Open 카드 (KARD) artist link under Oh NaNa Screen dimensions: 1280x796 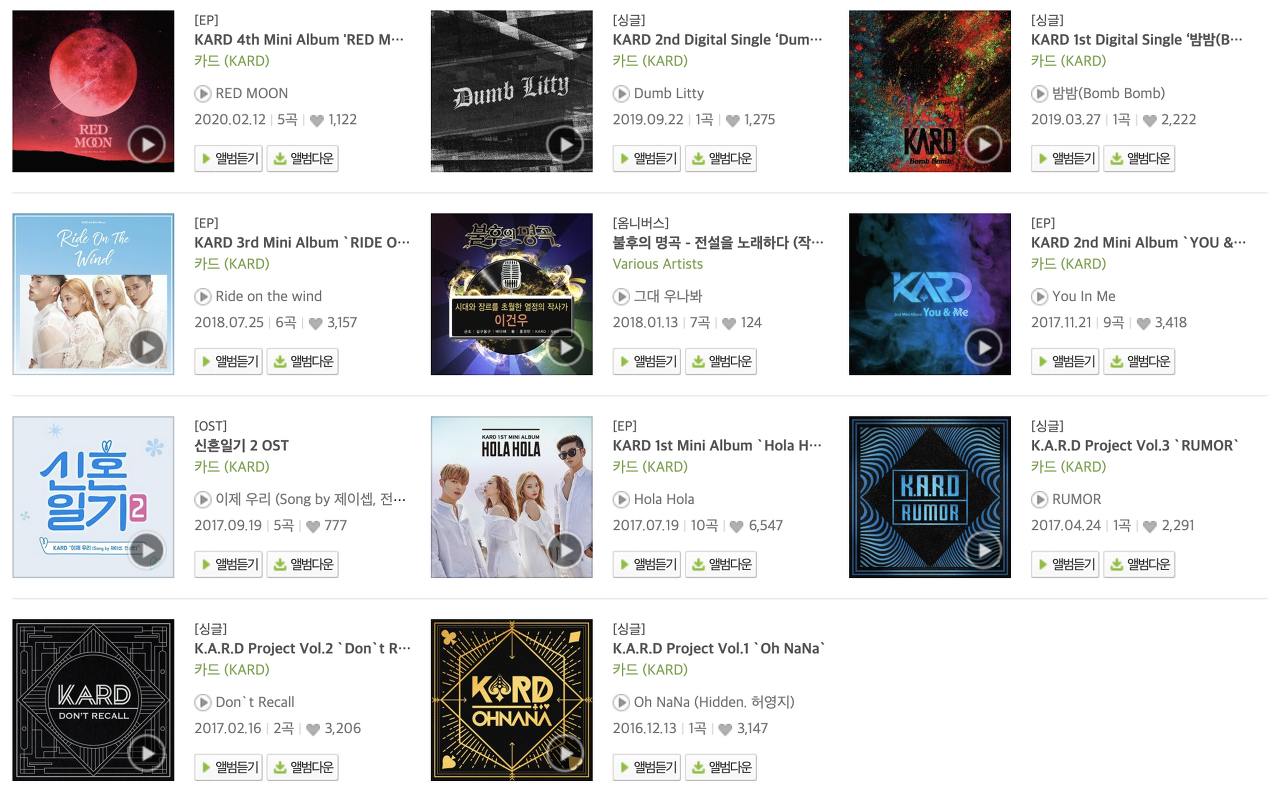pos(650,670)
